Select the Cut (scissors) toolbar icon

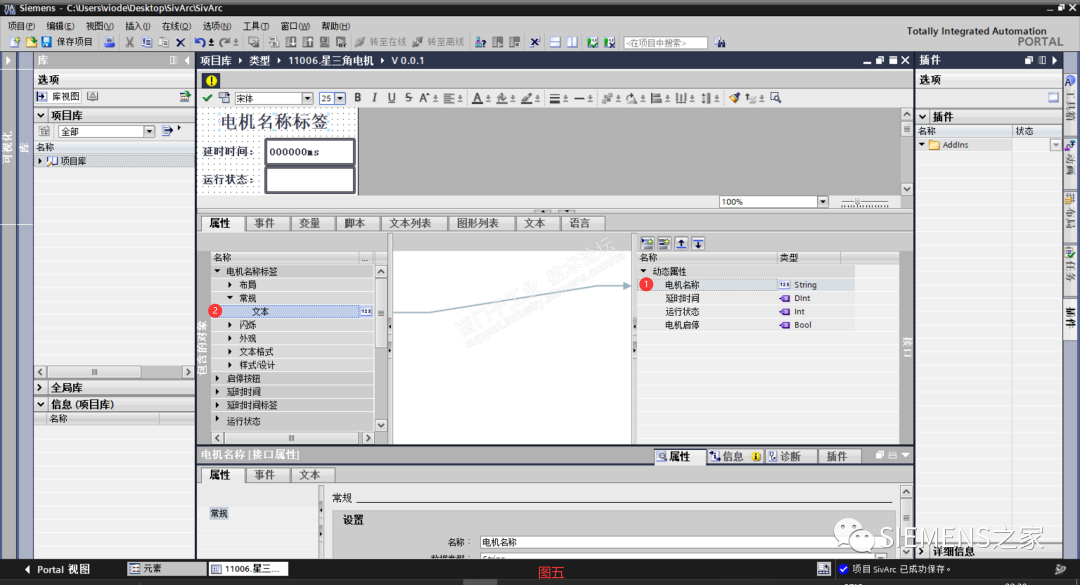129,42
